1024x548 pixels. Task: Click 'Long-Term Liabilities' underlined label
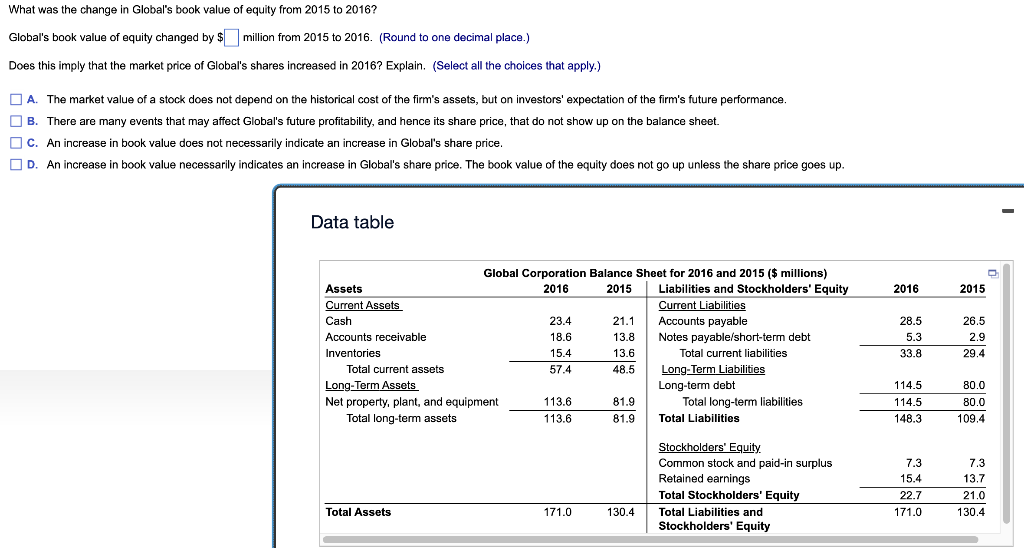coord(713,369)
